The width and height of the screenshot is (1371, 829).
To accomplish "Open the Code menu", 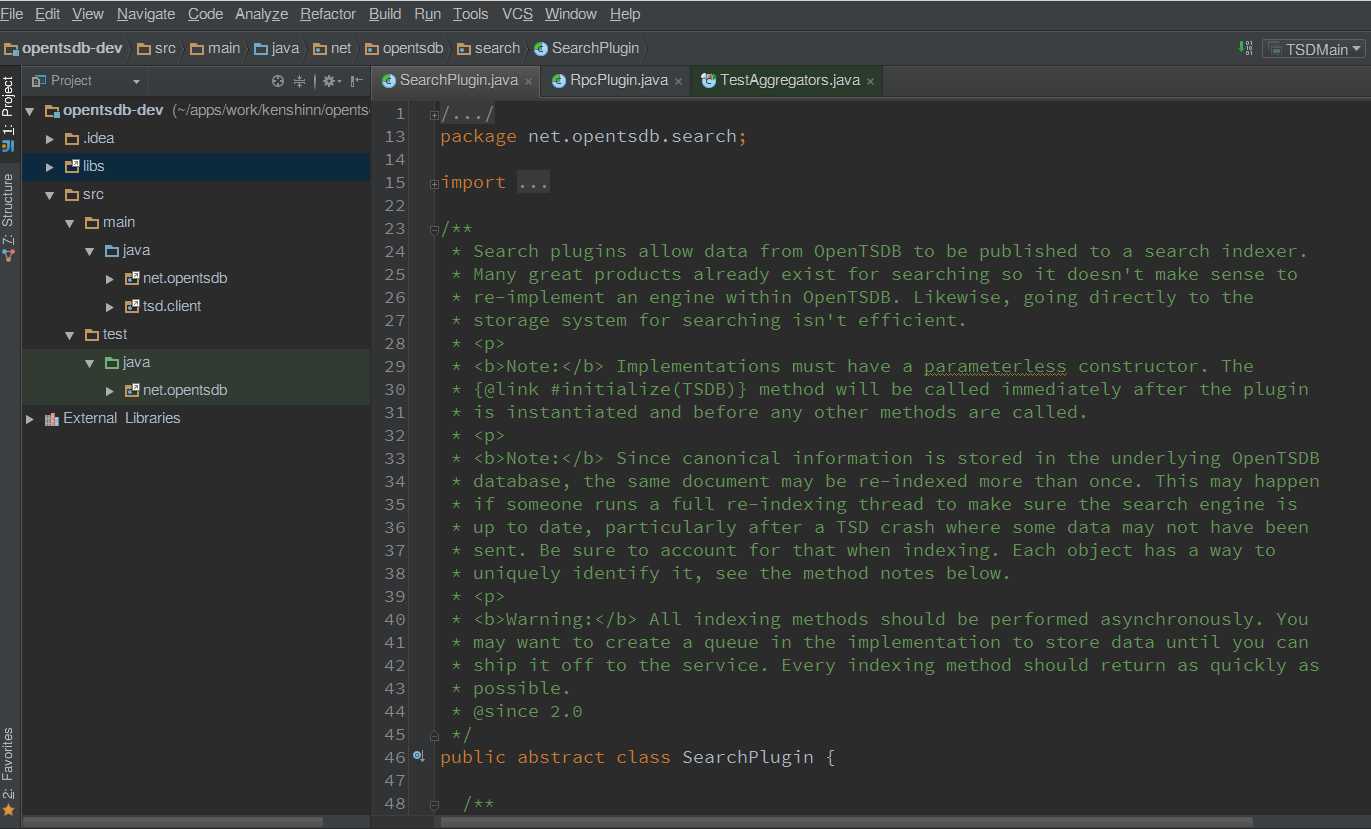I will click(205, 14).
